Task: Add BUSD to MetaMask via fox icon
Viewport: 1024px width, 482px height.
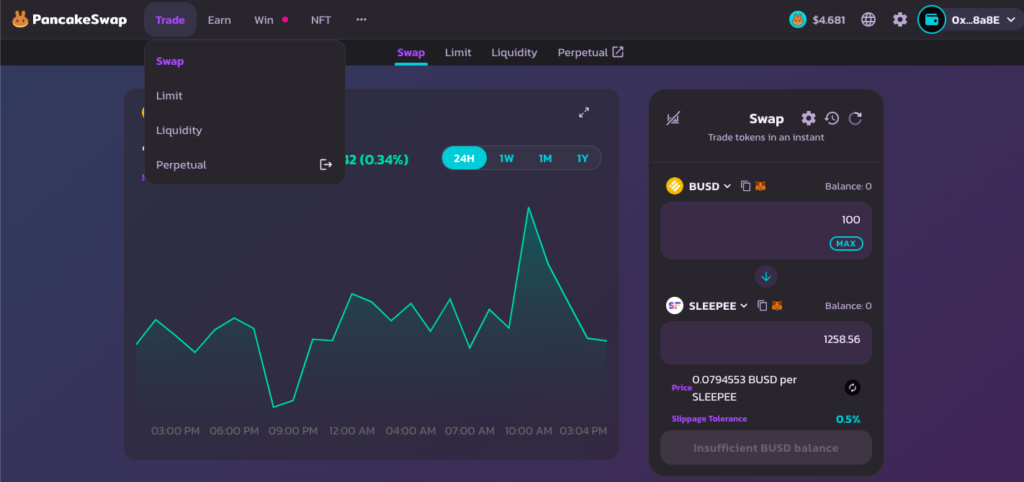Action: tap(761, 186)
